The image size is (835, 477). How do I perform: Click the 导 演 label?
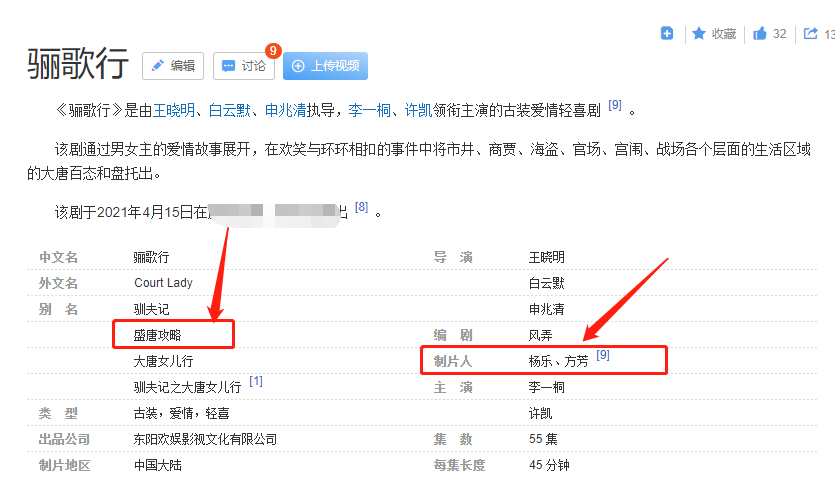pyautogui.click(x=453, y=258)
